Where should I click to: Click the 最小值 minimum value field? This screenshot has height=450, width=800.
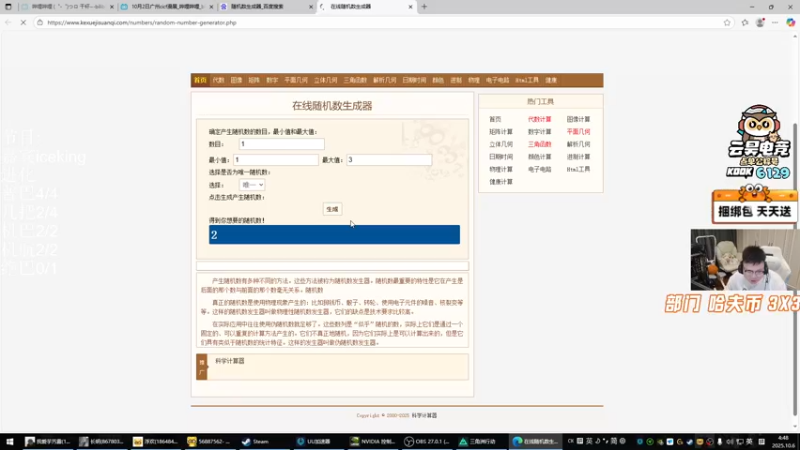click(276, 160)
